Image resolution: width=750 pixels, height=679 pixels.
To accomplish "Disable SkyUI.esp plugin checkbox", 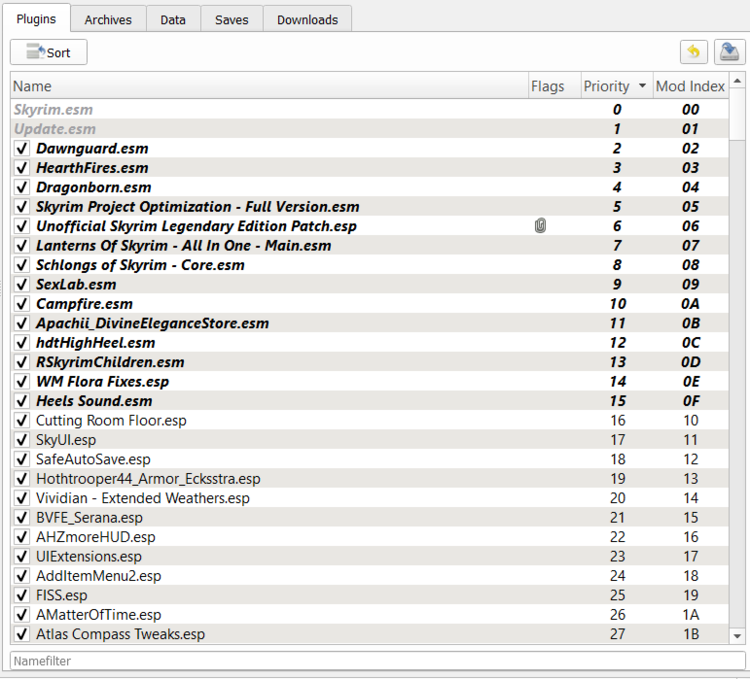I will click(22, 440).
